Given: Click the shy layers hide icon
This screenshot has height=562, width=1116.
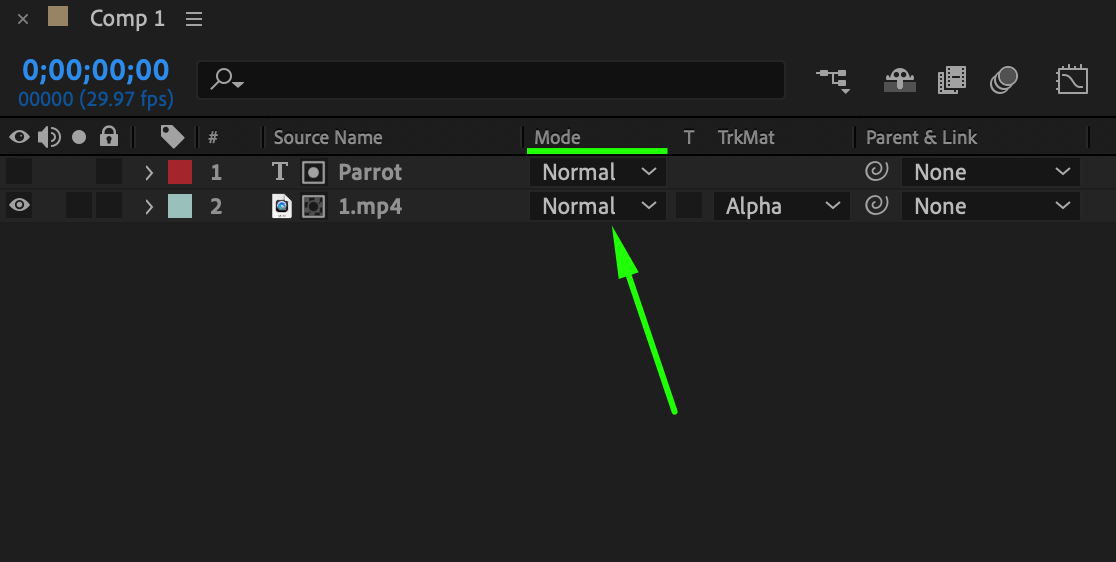Looking at the screenshot, I should coord(901,79).
